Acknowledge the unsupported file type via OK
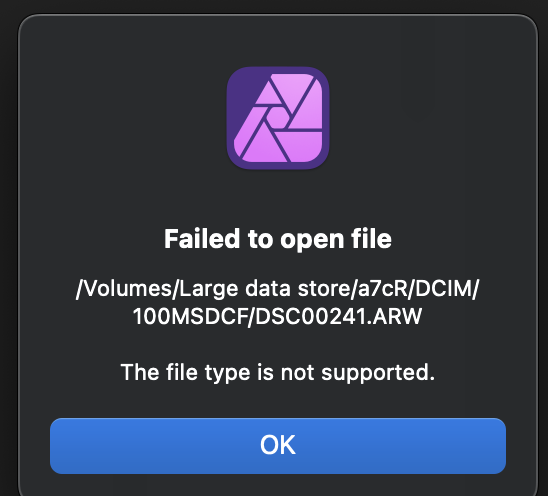This screenshot has height=496, width=548. click(278, 446)
